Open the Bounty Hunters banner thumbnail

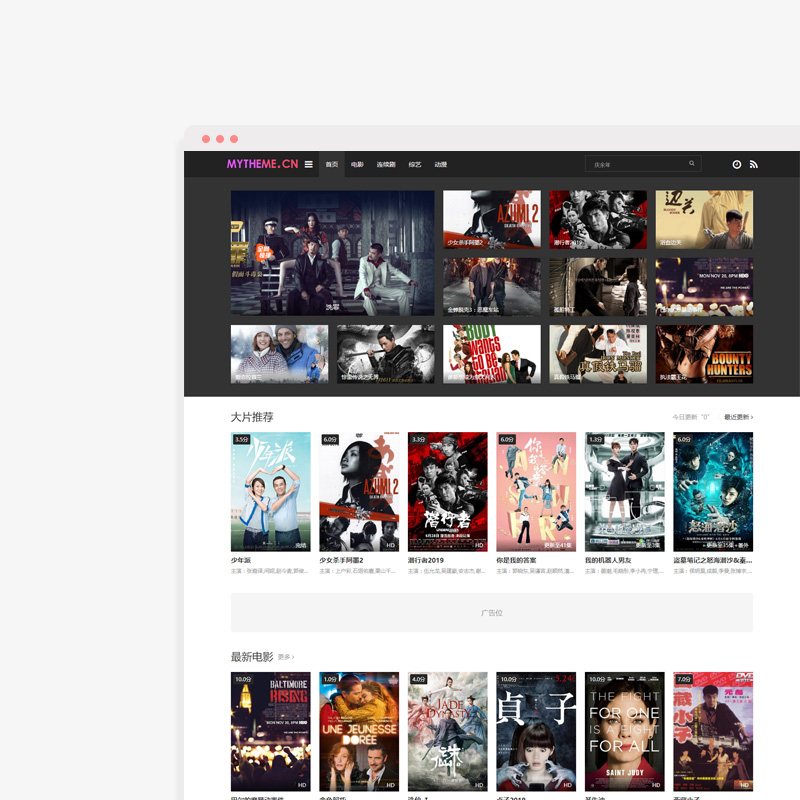click(x=704, y=354)
